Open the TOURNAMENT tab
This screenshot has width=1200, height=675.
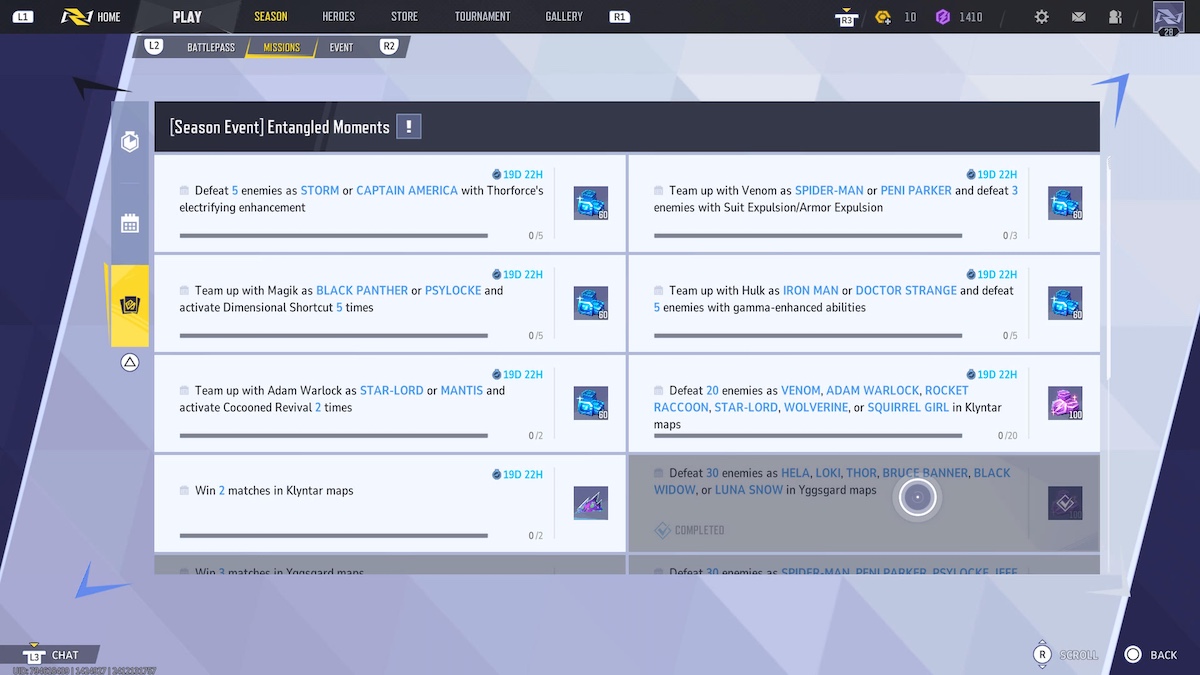(482, 17)
